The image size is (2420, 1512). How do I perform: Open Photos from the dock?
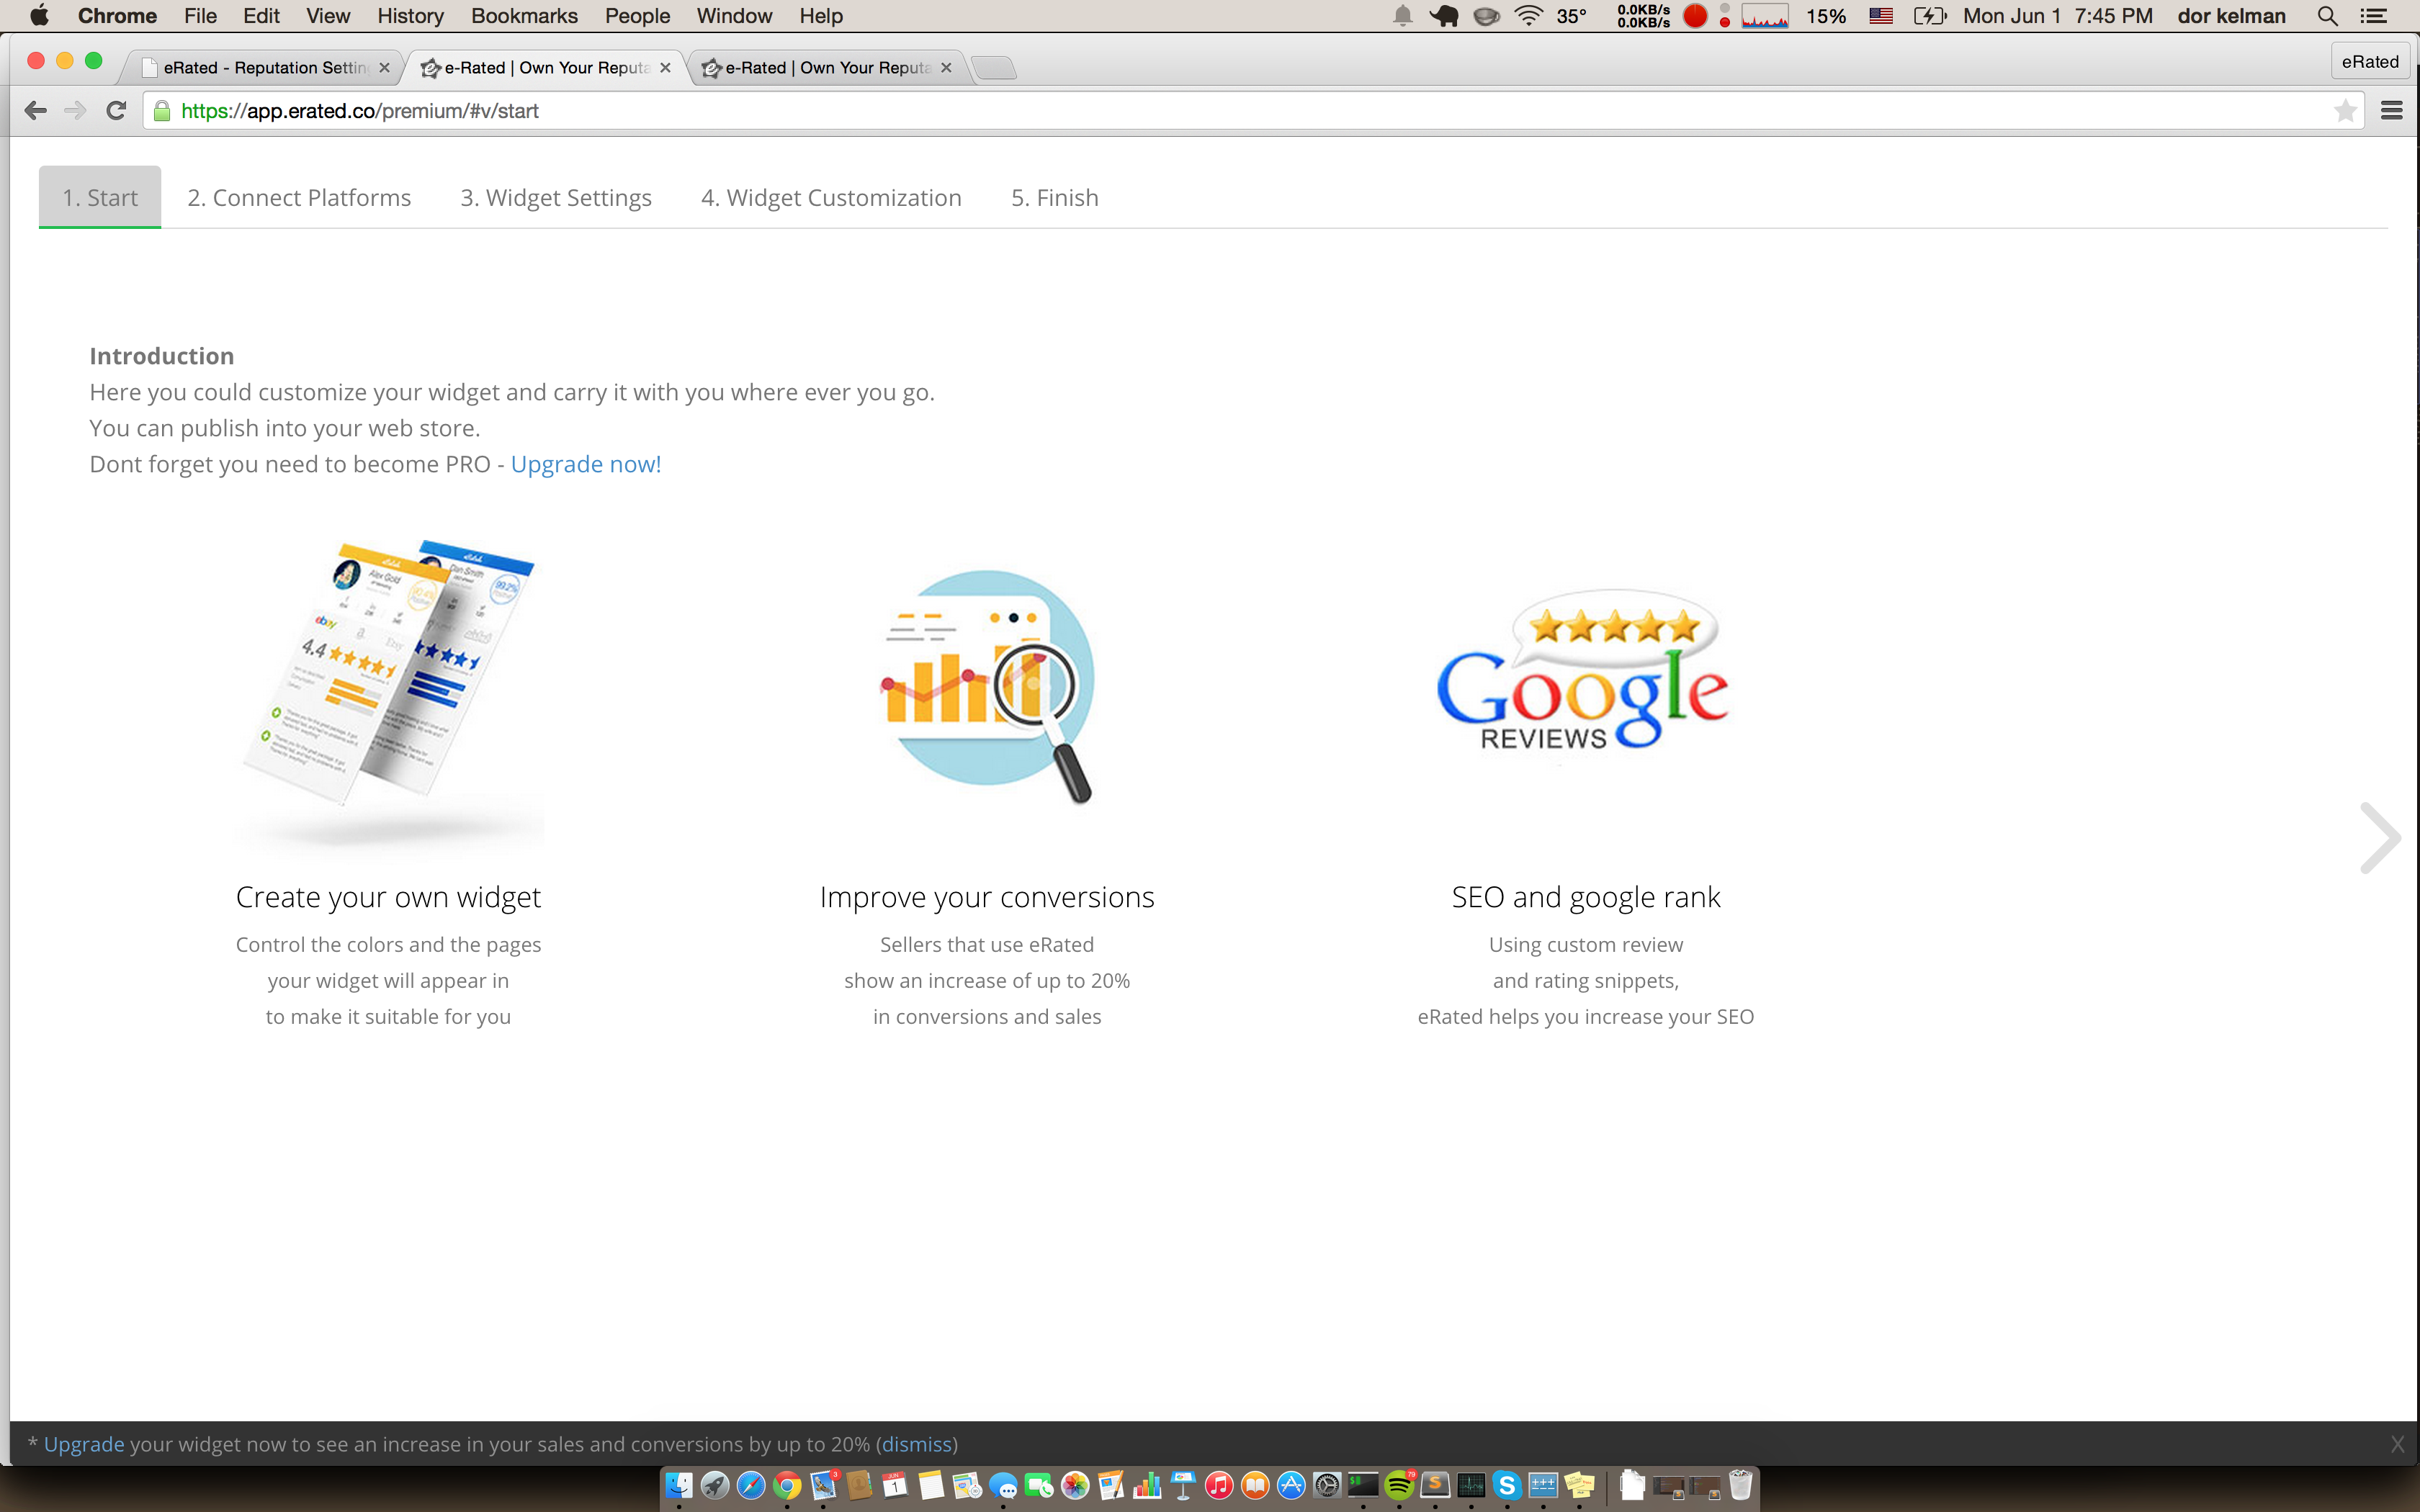point(1075,1486)
